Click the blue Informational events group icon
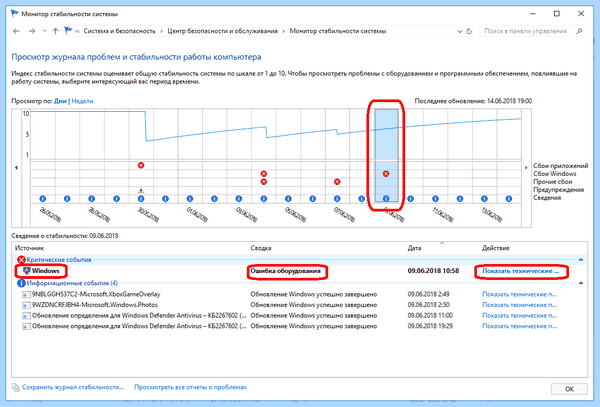The image size is (600, 407). 21,283
